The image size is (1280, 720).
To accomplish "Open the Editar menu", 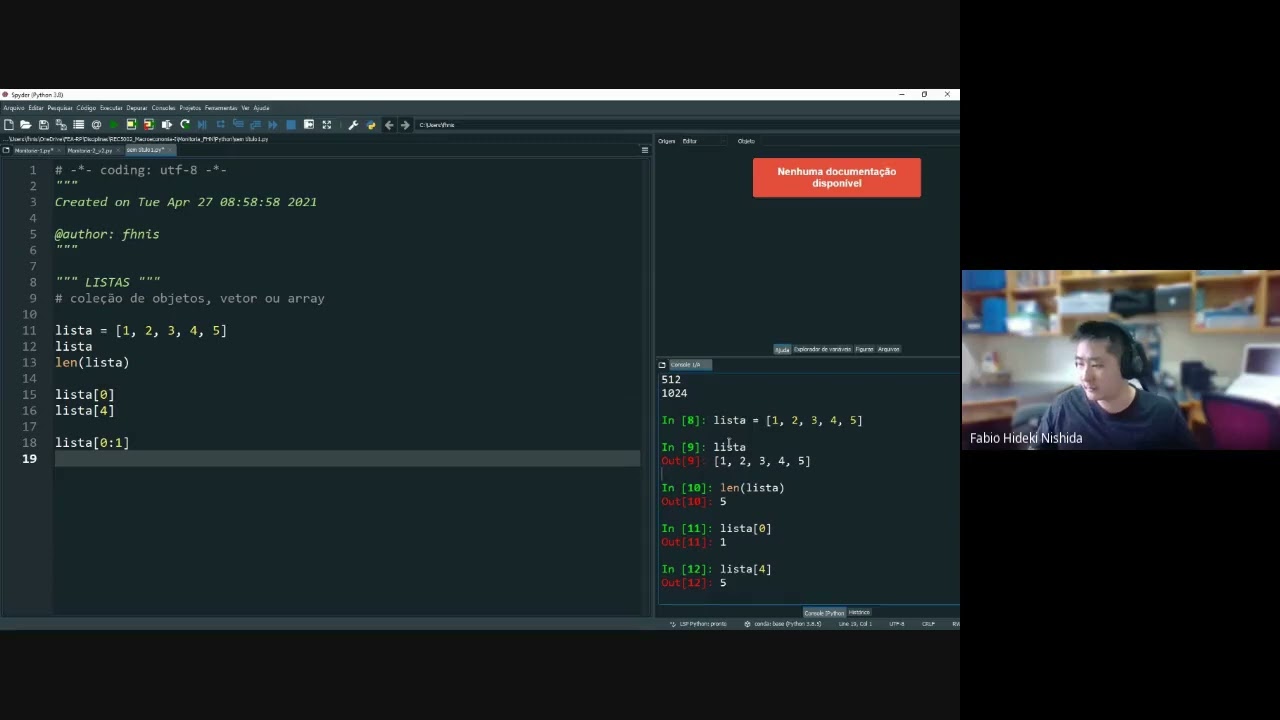I will [x=36, y=108].
